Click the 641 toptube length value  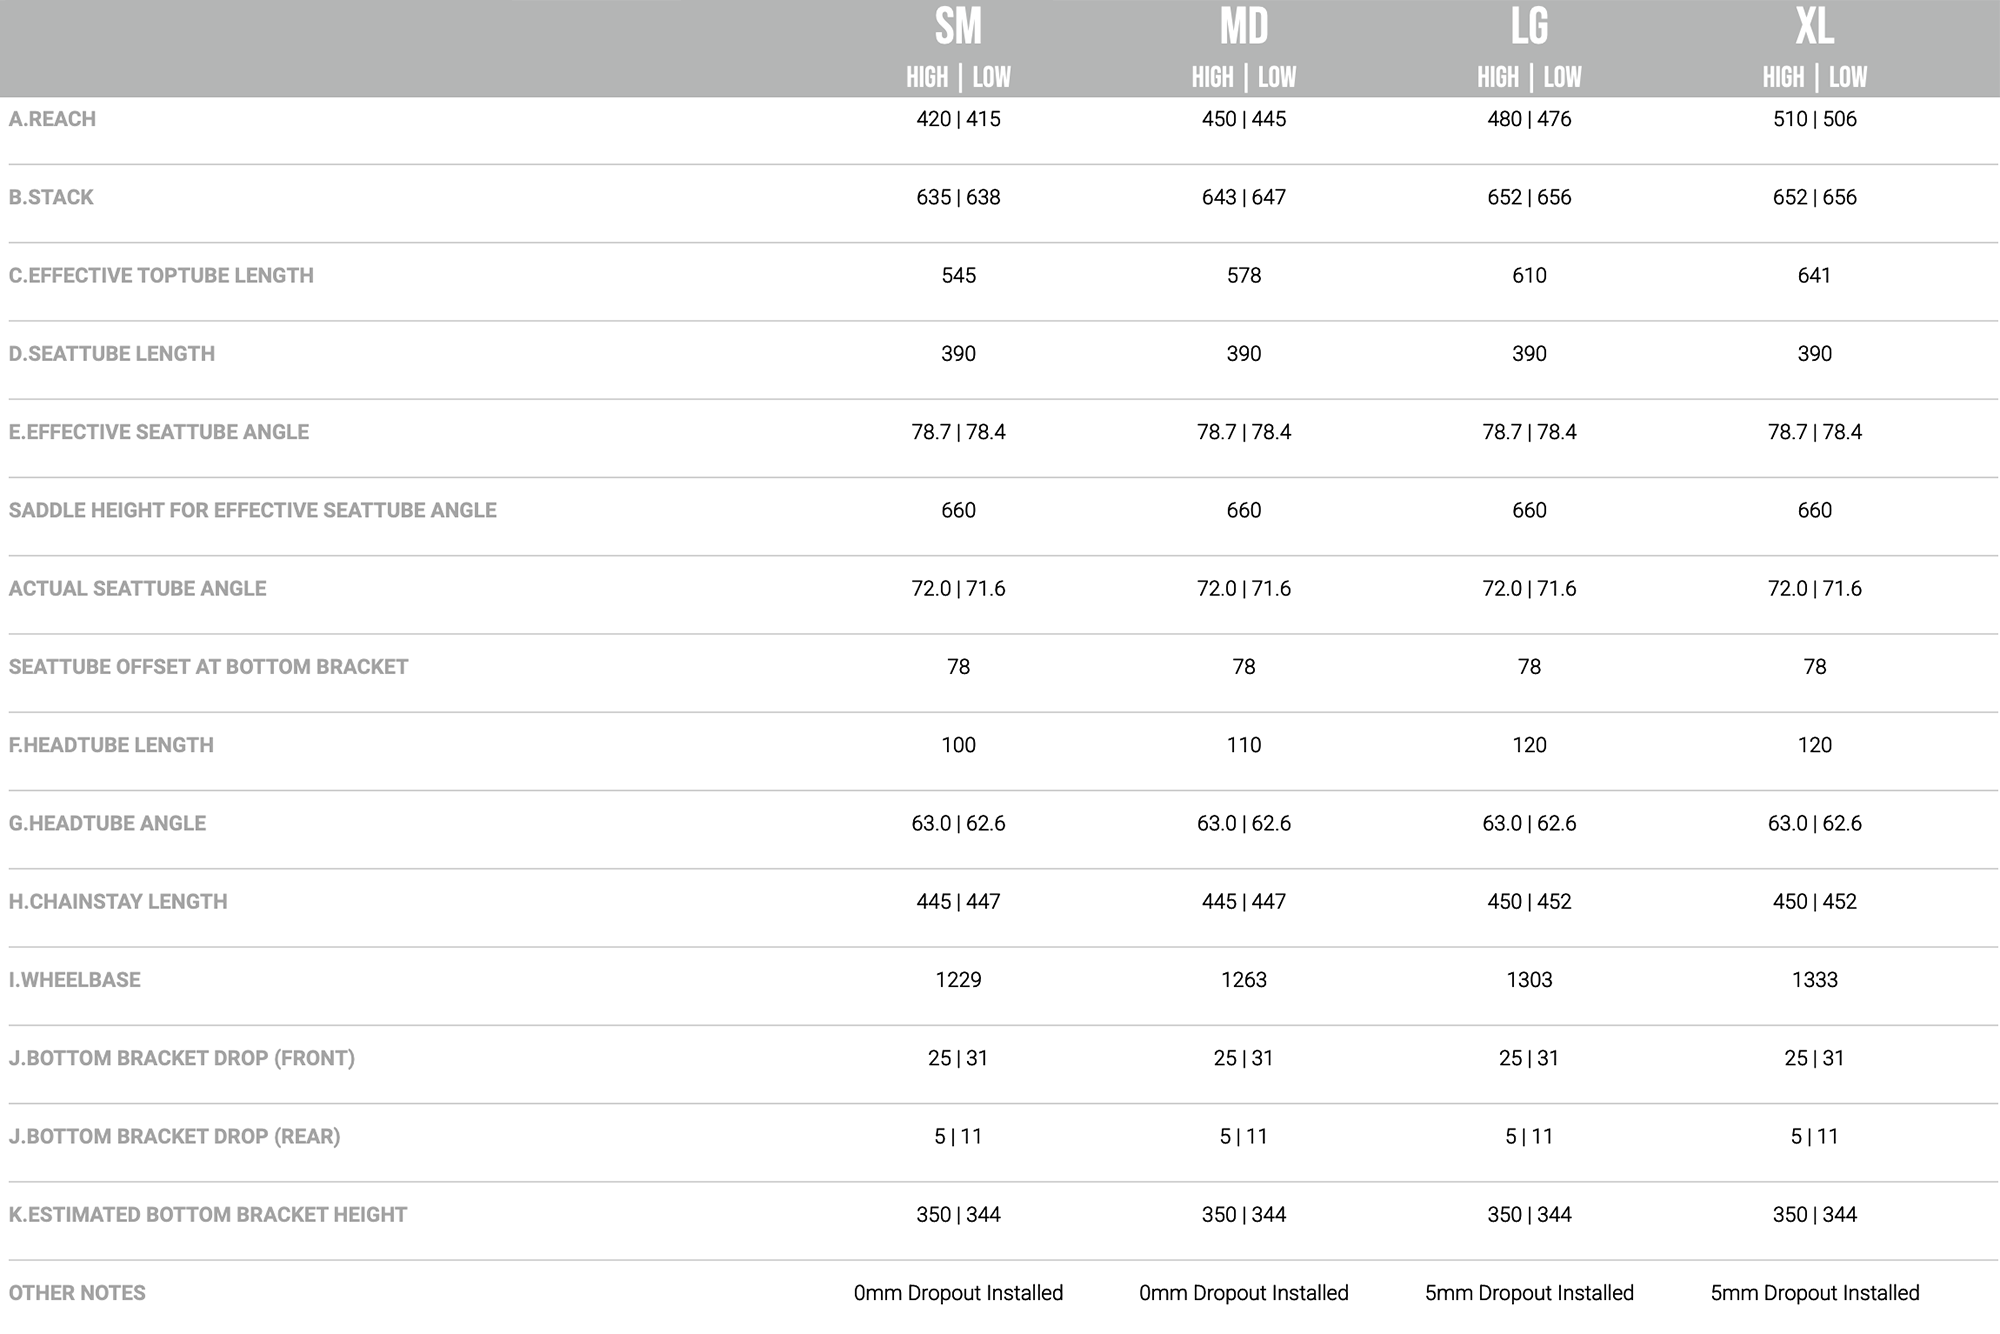coord(1814,275)
